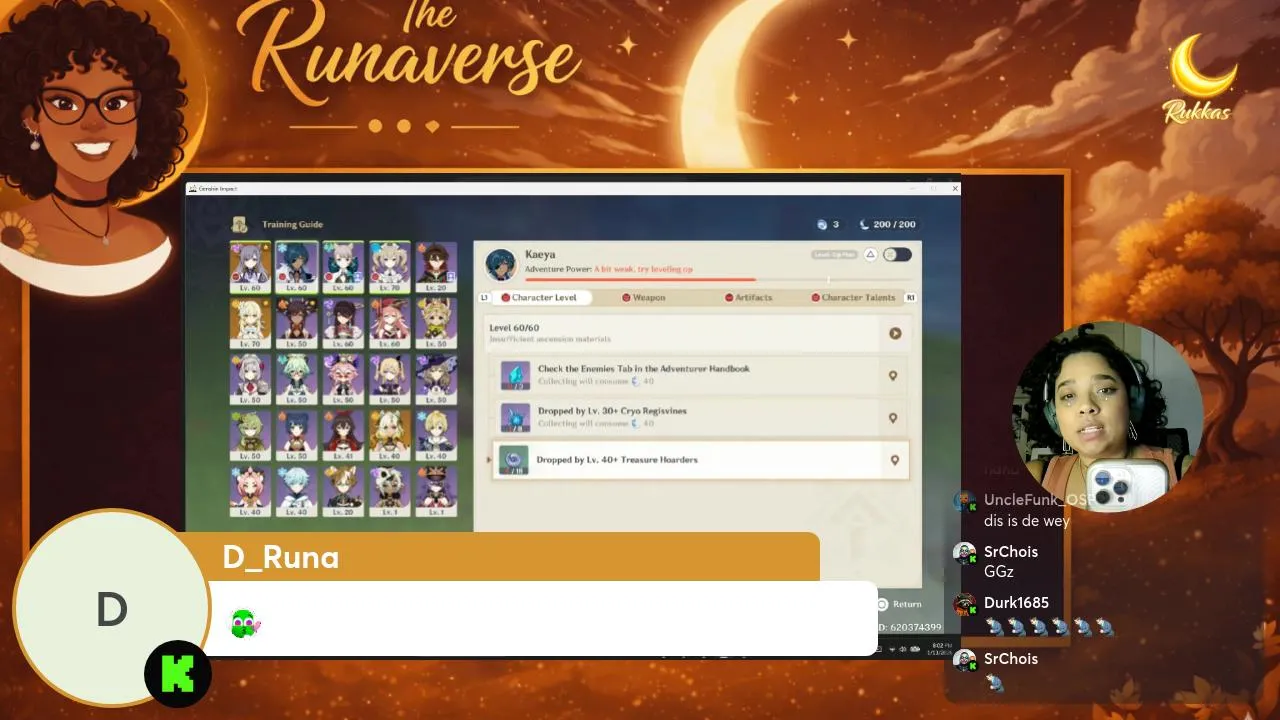Select Keqing's Lv. 60 portrait

[x=250, y=268]
